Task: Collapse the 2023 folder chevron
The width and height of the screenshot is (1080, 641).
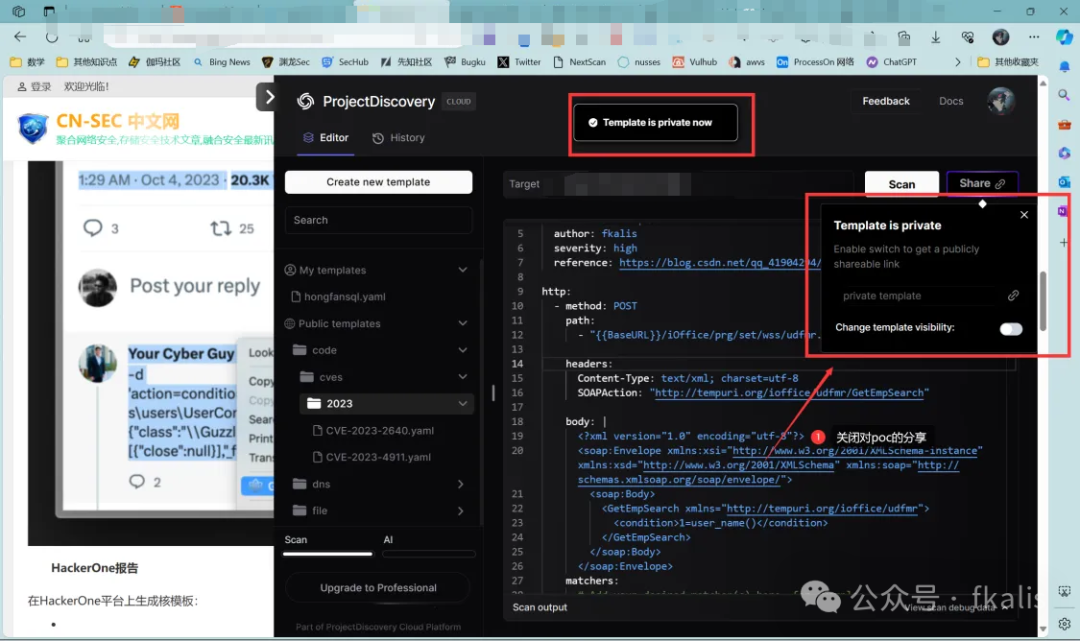Action: pos(462,404)
